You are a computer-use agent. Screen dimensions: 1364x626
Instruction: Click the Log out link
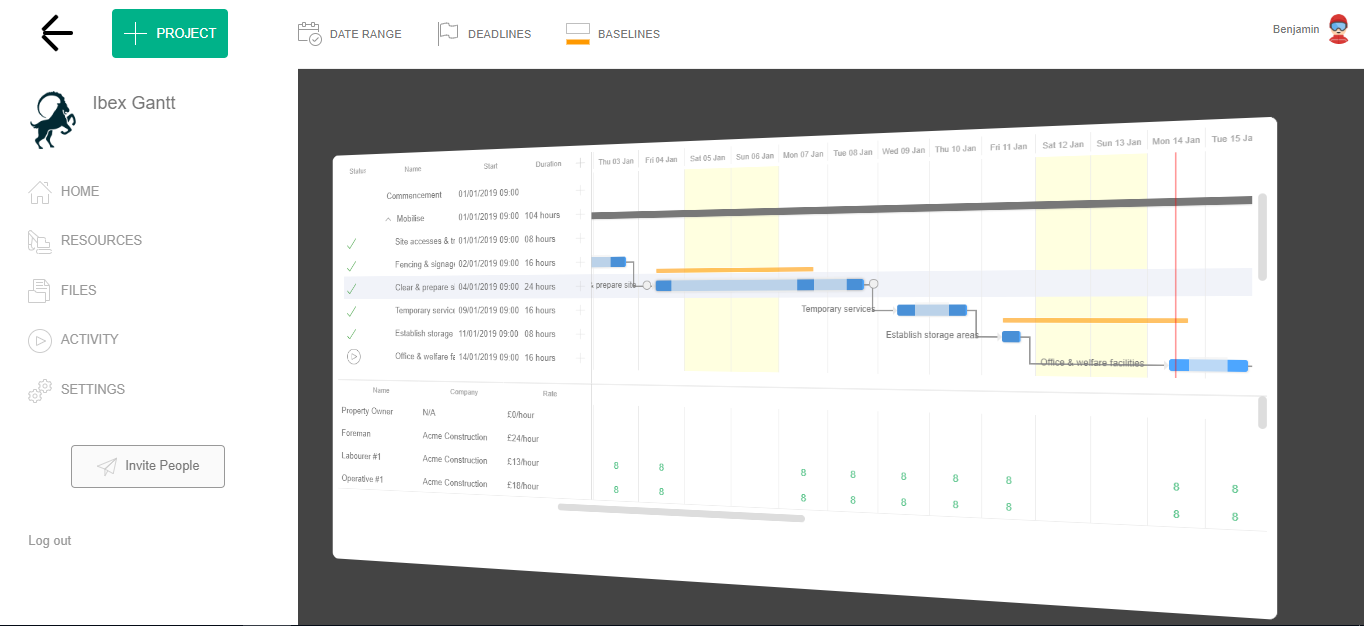(x=50, y=541)
